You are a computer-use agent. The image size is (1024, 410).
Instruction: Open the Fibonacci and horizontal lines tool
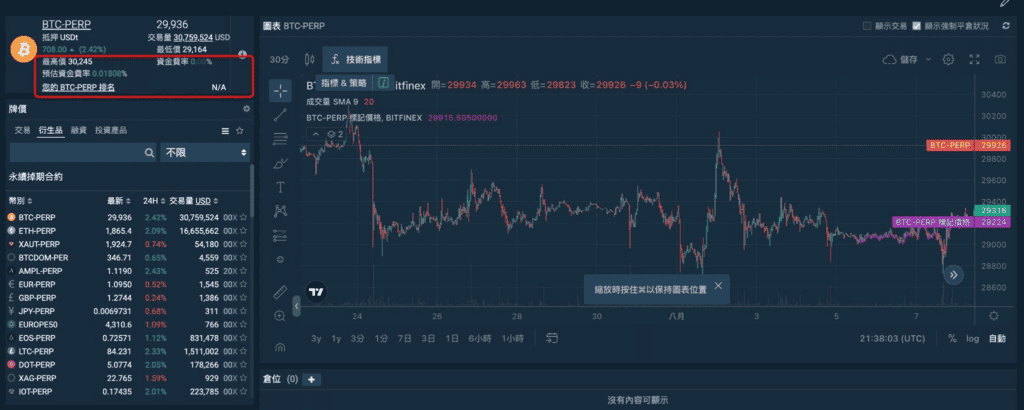(280, 138)
